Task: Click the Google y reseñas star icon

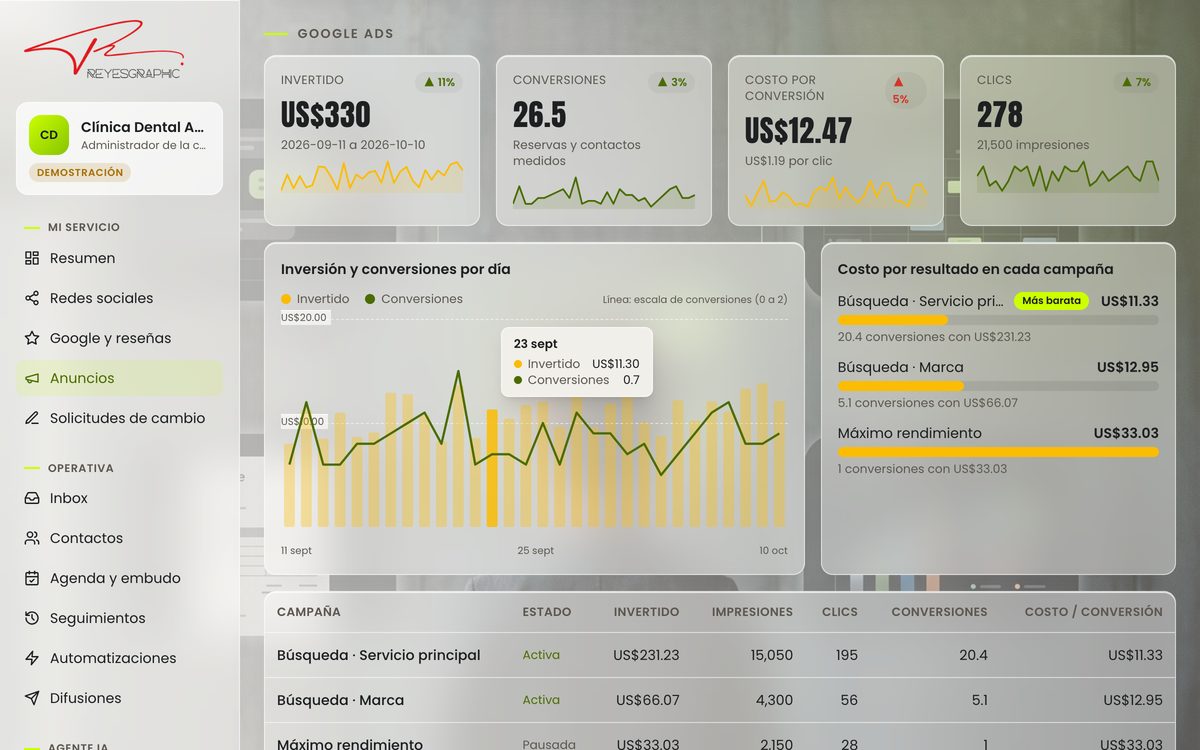Action: [x=32, y=338]
